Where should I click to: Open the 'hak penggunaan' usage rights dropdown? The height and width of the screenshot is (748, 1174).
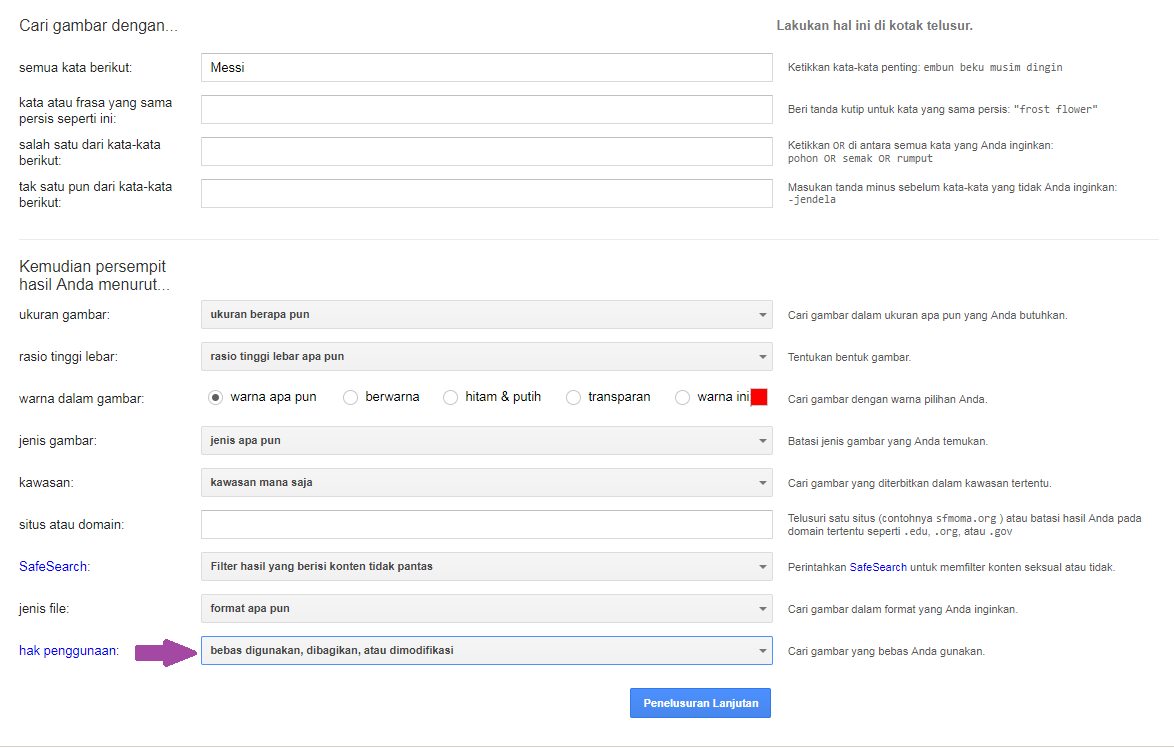(x=486, y=650)
